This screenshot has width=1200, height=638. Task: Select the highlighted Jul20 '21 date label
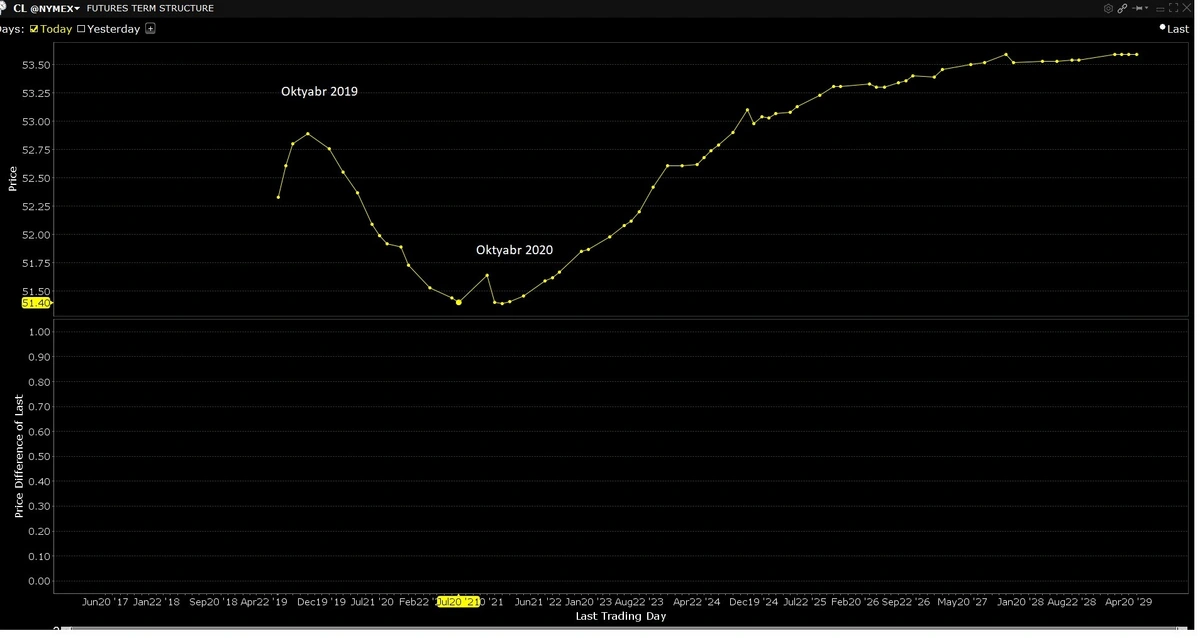(459, 602)
